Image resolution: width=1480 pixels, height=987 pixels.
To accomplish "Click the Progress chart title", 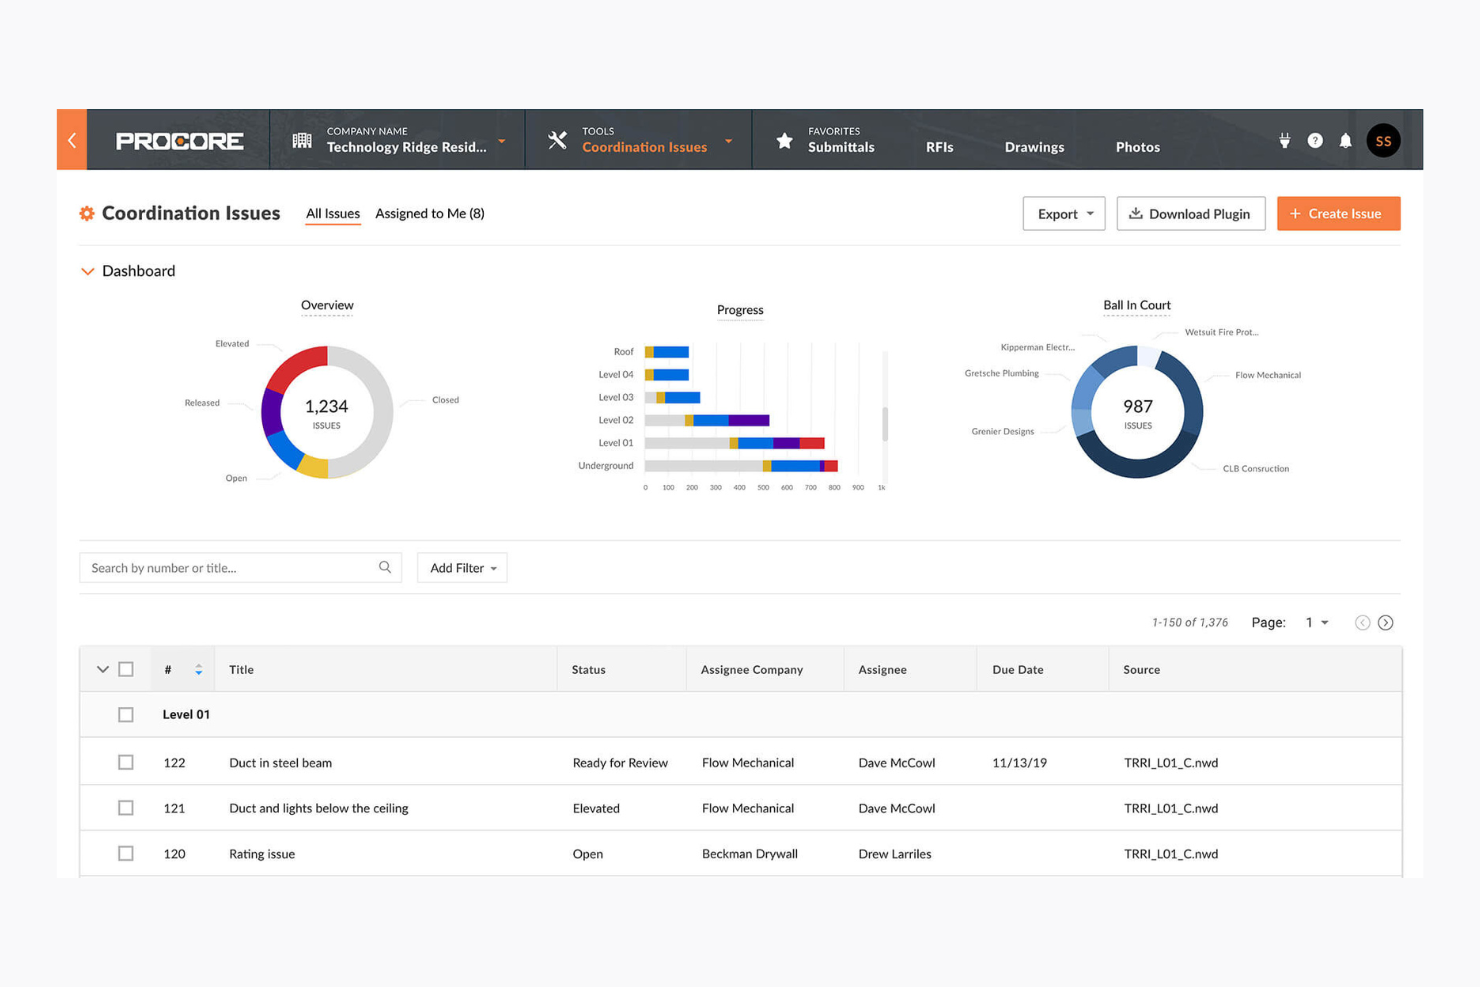I will coord(740,310).
